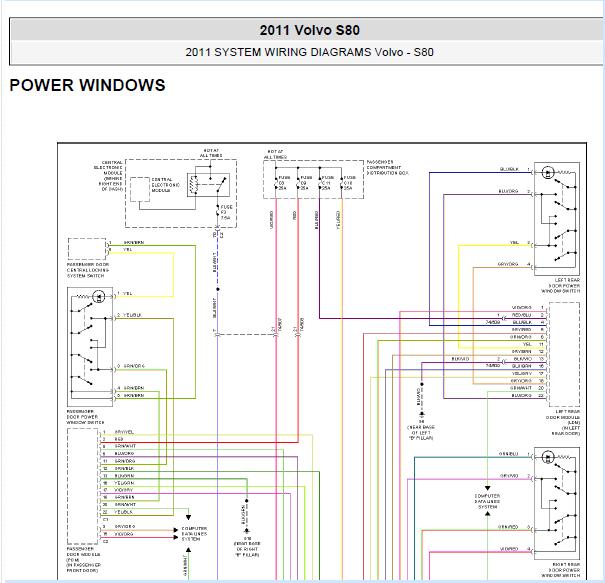This screenshot has width=605, height=583.
Task: Select 'Central Electronic Module (behind right end of dash)' label
Action: (x=108, y=176)
